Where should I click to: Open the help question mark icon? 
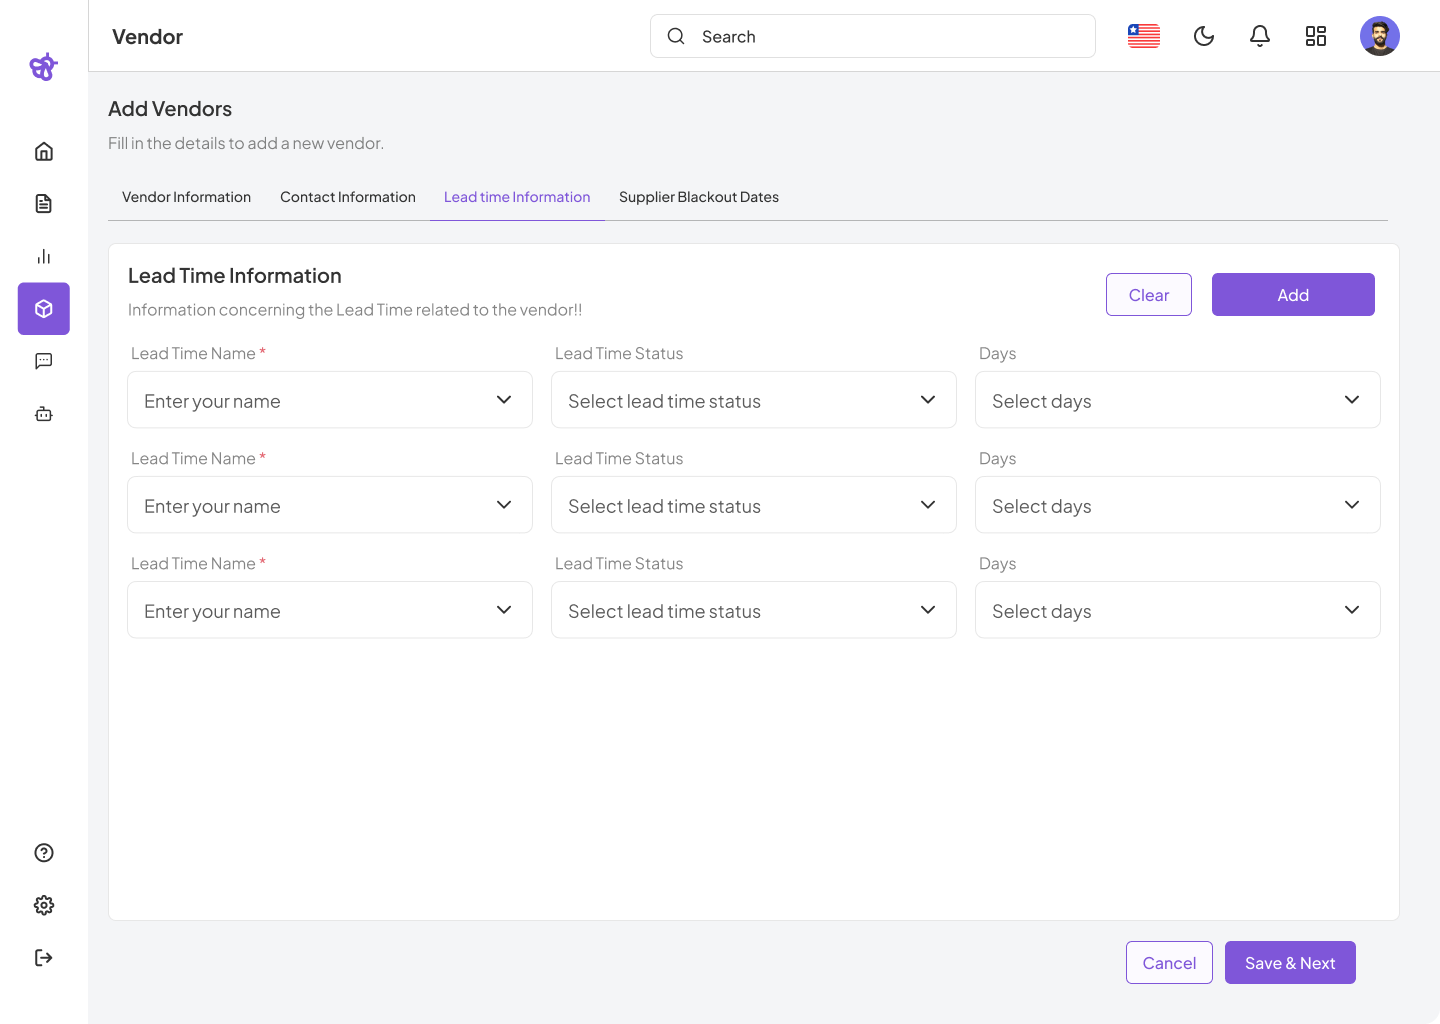pos(44,853)
